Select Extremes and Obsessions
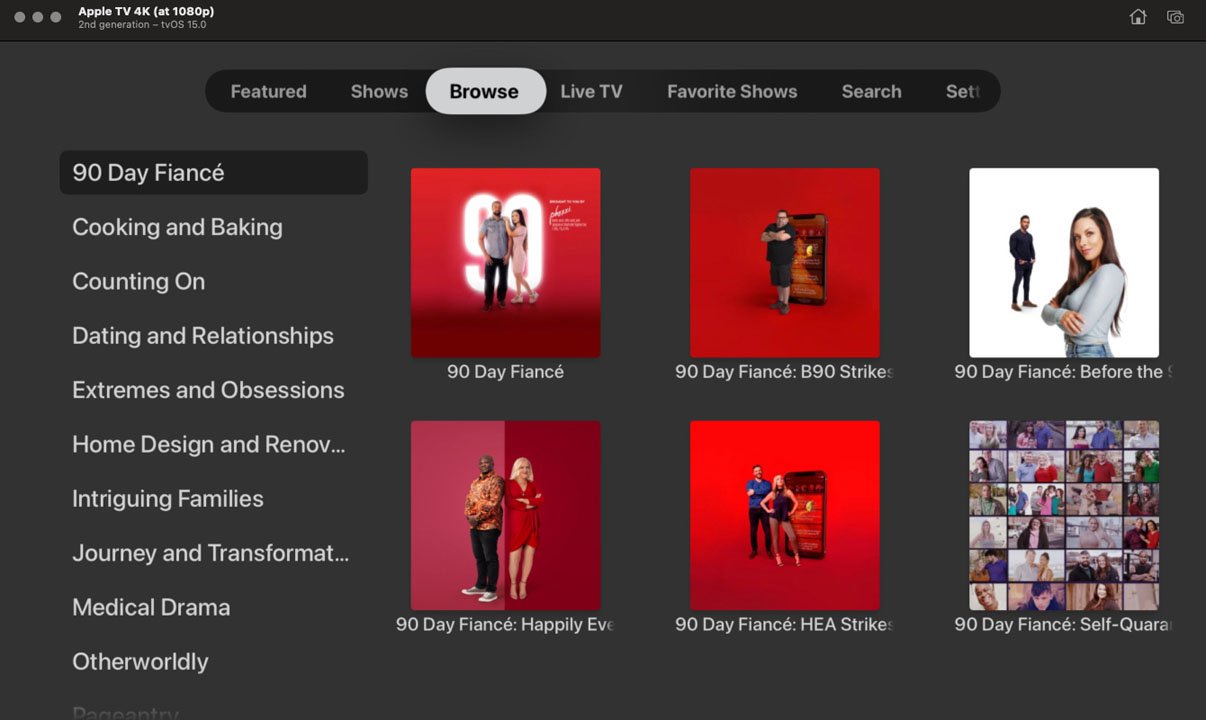The height and width of the screenshot is (720, 1206). coord(208,390)
